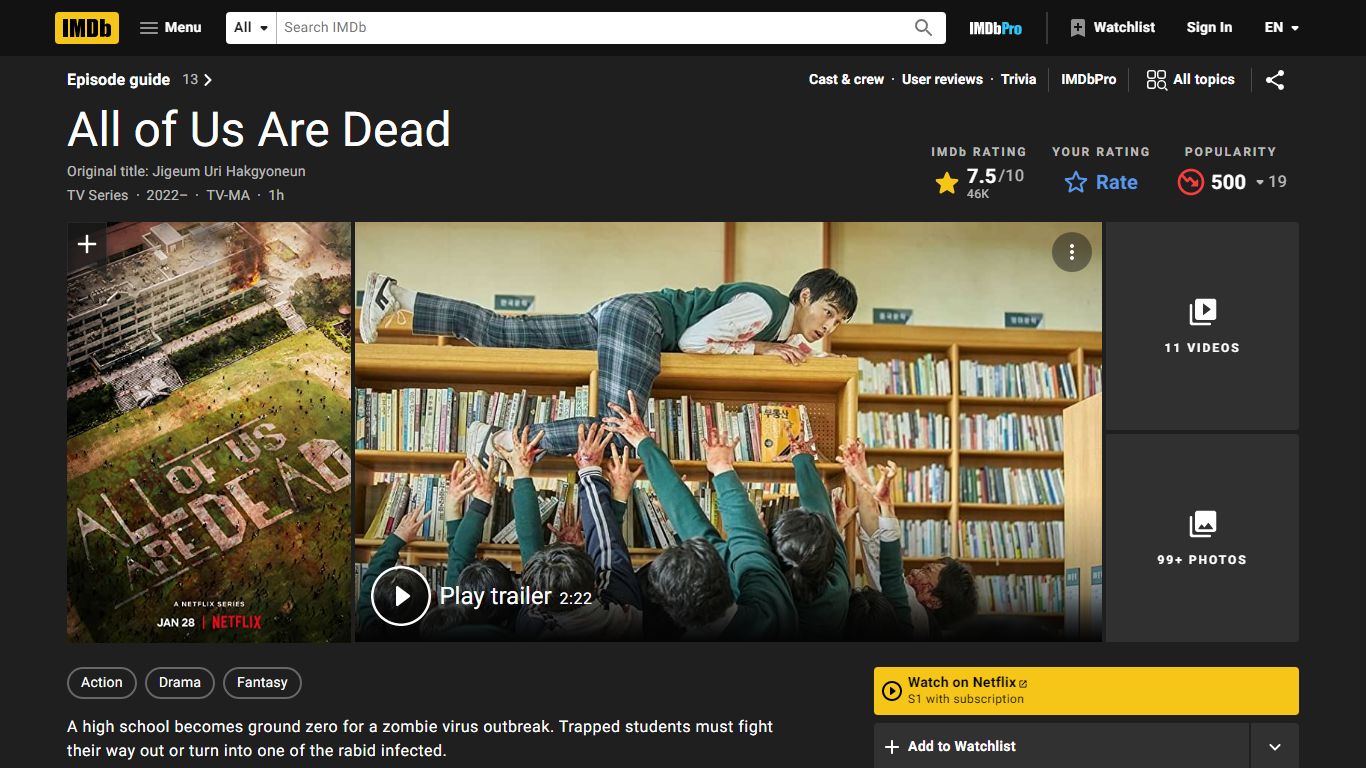
Task: Select the Action genre chip
Action: 102,682
